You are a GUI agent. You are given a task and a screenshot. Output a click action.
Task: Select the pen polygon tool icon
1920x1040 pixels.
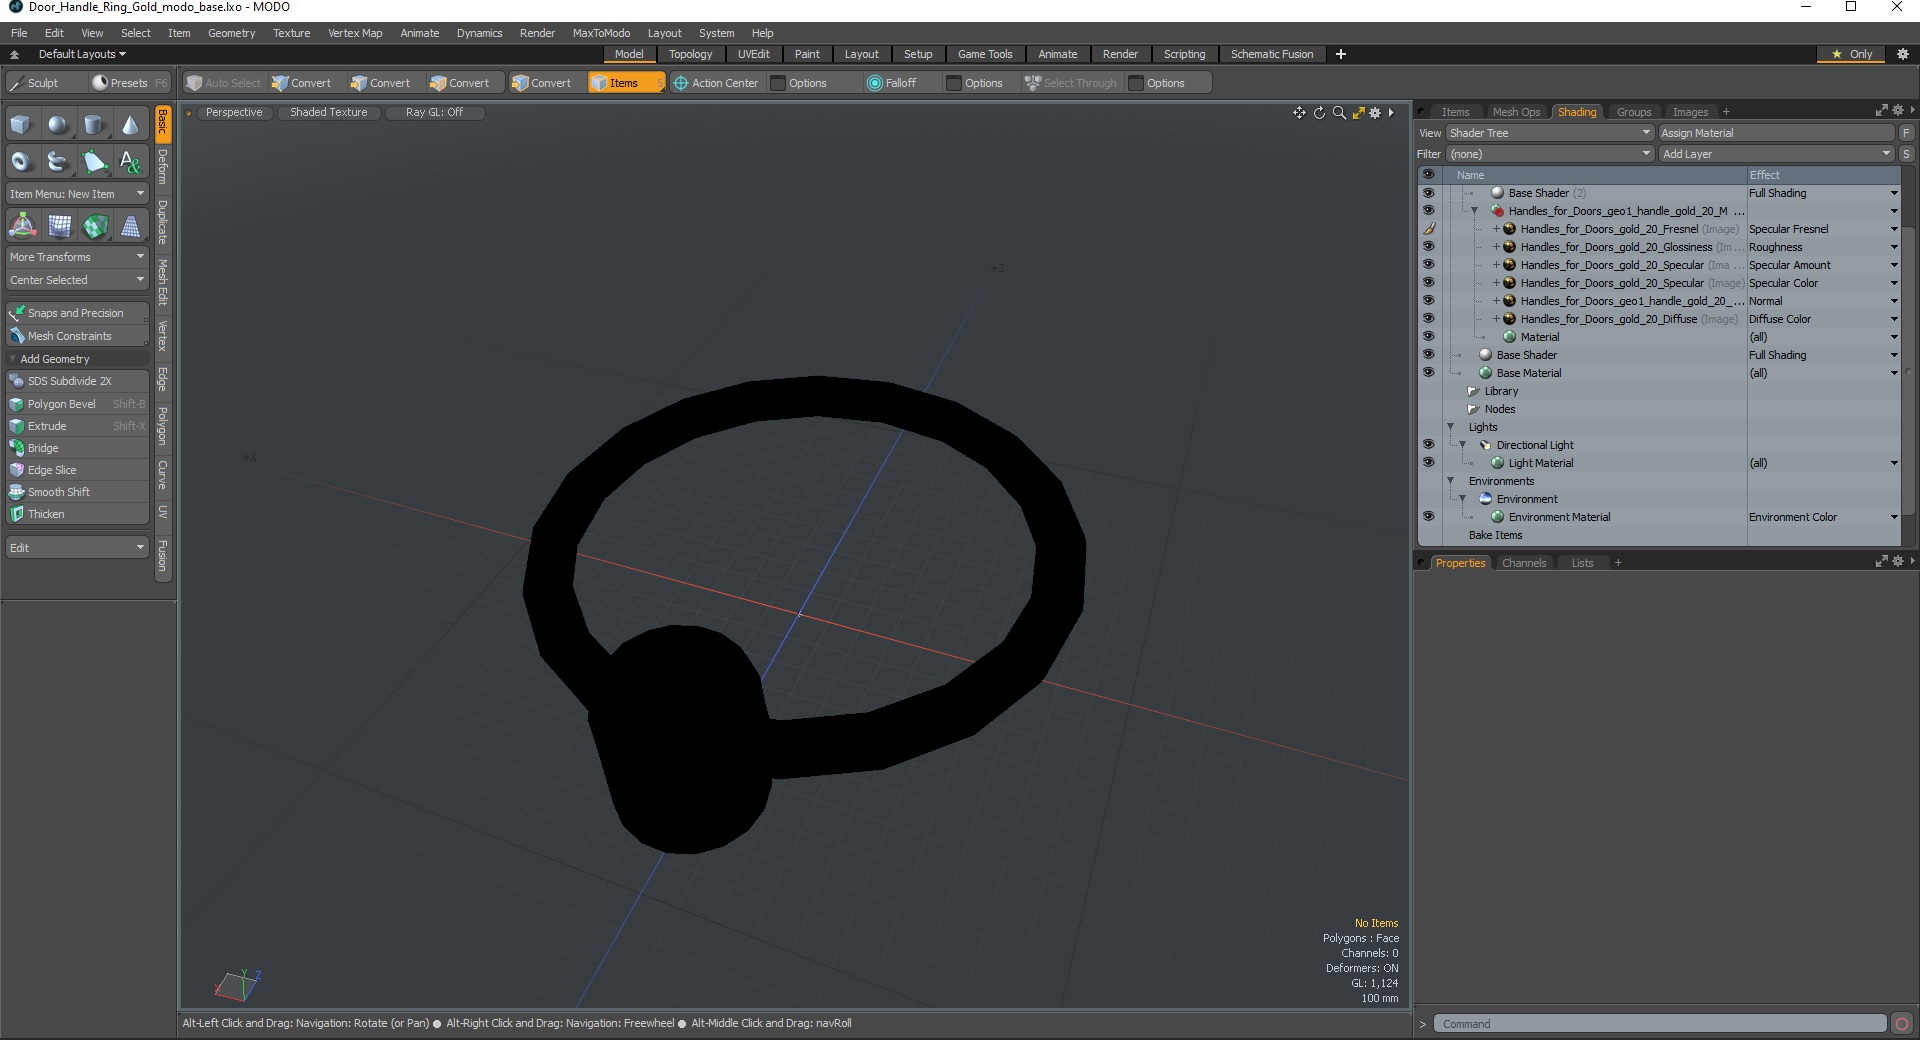[94, 161]
